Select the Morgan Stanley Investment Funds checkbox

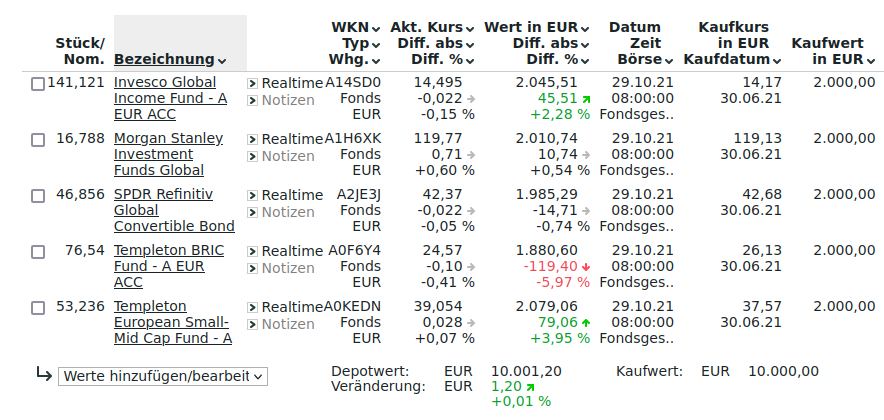coord(38,140)
